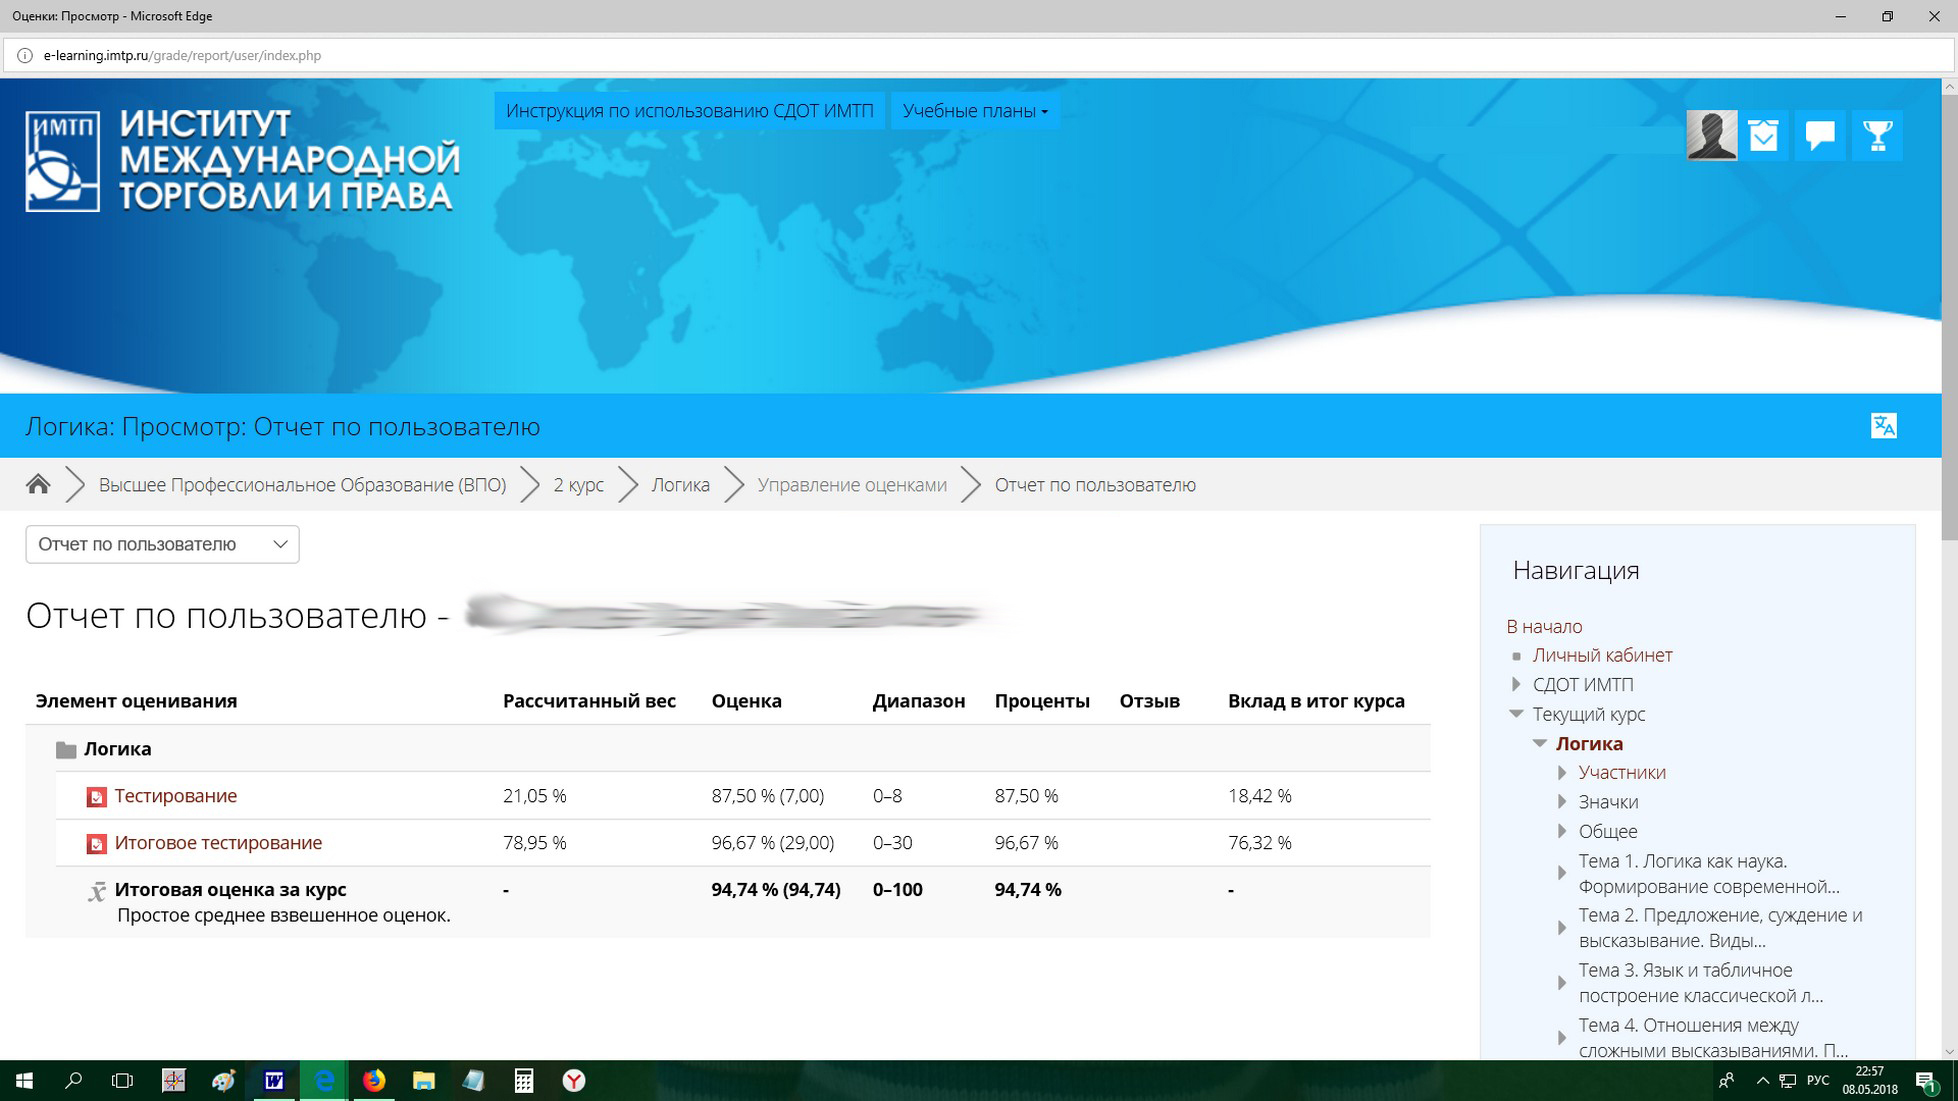Open the messages speech bubble icon

pos(1820,135)
